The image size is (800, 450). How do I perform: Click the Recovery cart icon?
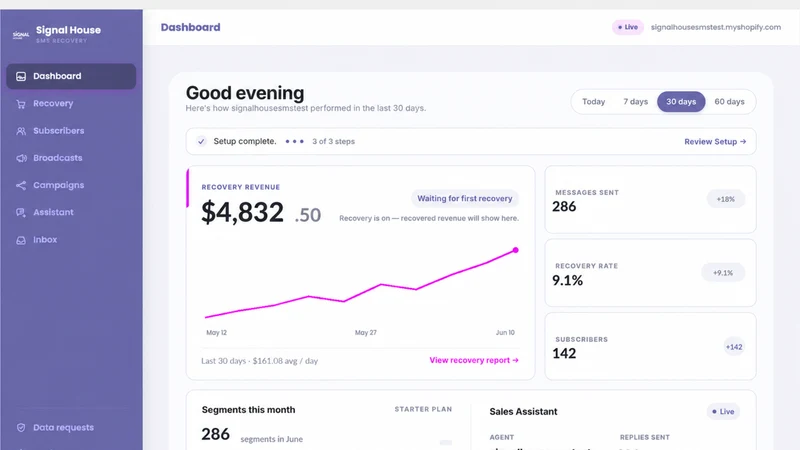[21, 104]
